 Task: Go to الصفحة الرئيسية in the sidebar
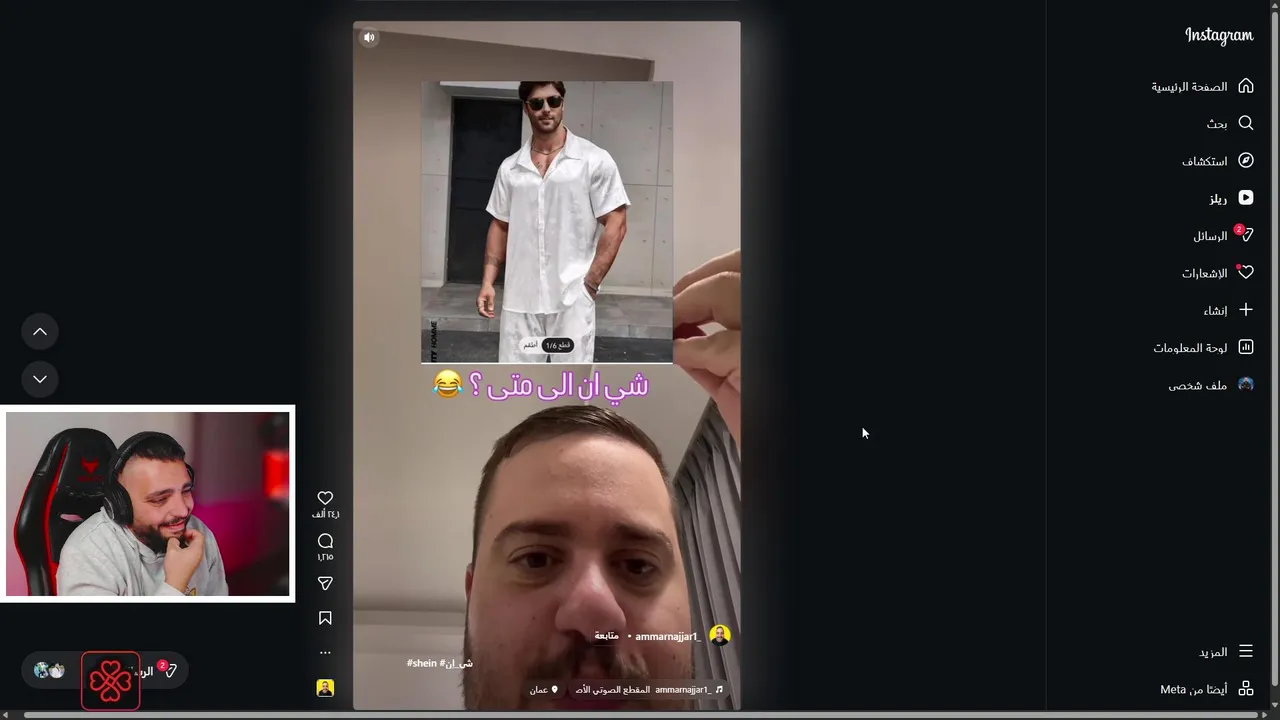(x=1202, y=86)
